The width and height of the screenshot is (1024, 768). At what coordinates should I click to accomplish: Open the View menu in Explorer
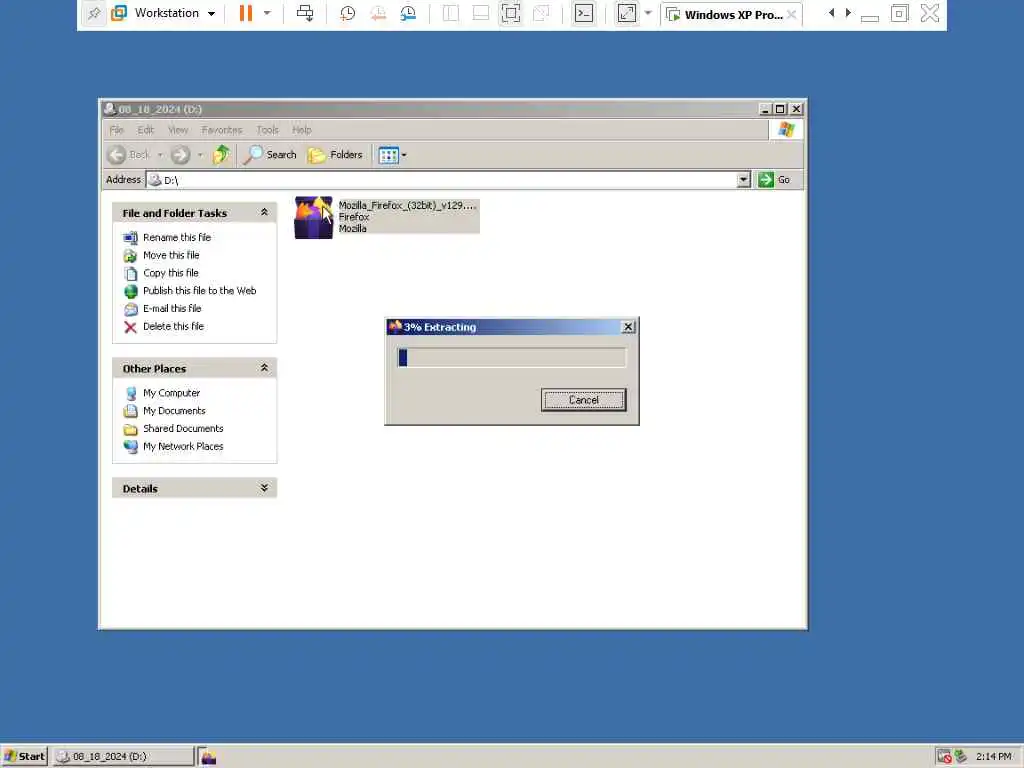[x=178, y=130]
